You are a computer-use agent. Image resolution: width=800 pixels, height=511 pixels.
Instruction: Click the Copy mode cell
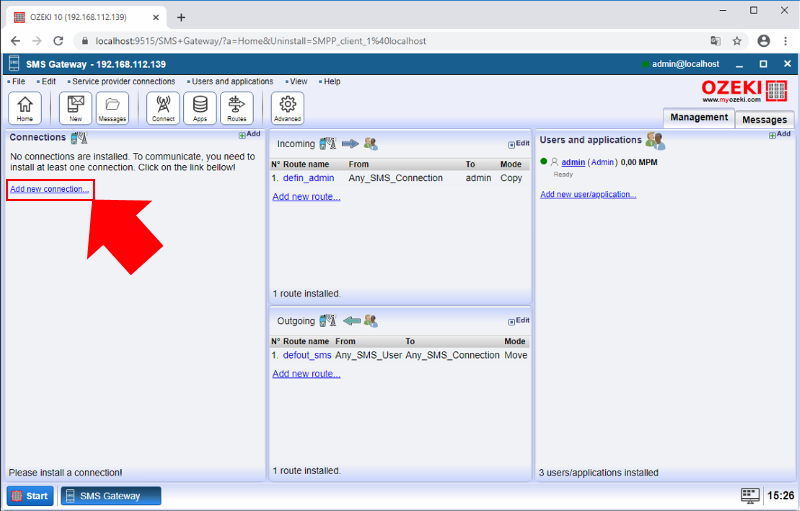(x=511, y=178)
